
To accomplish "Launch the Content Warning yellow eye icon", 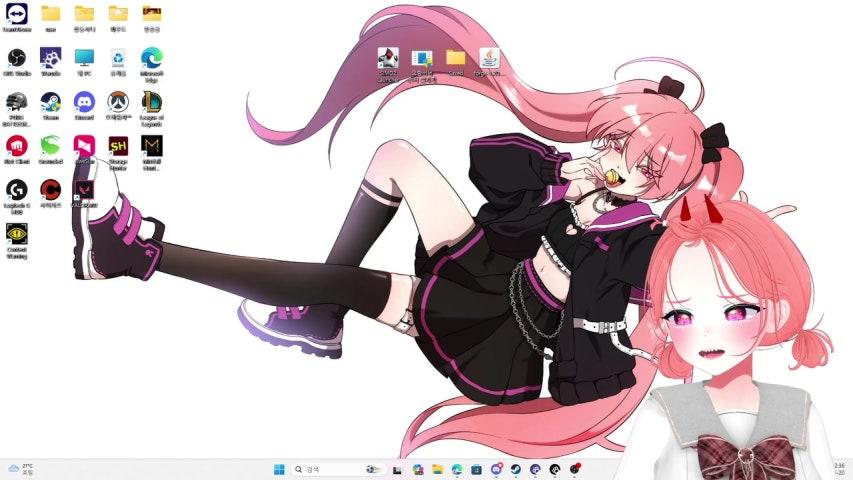I will tap(17, 234).
